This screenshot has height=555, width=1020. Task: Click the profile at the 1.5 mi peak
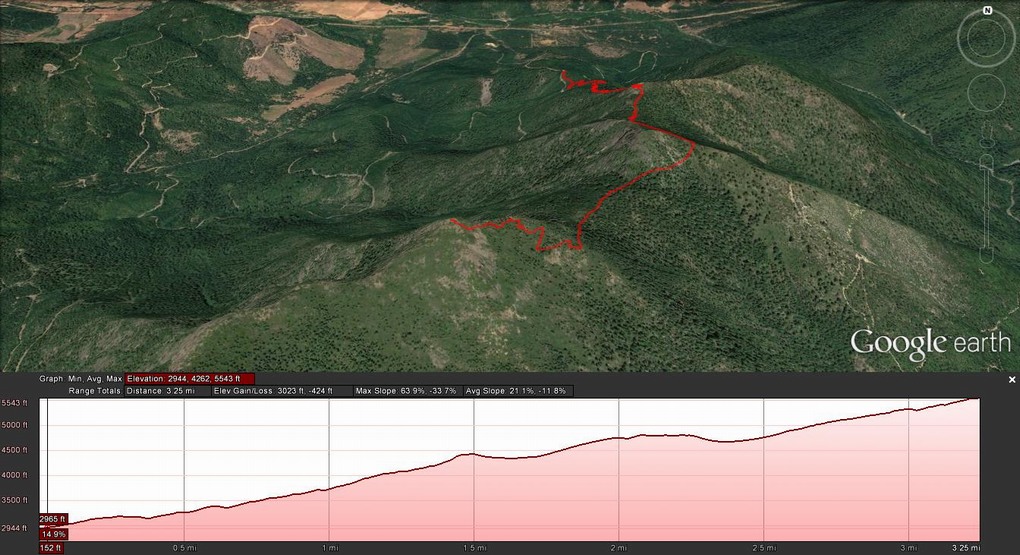click(x=467, y=455)
